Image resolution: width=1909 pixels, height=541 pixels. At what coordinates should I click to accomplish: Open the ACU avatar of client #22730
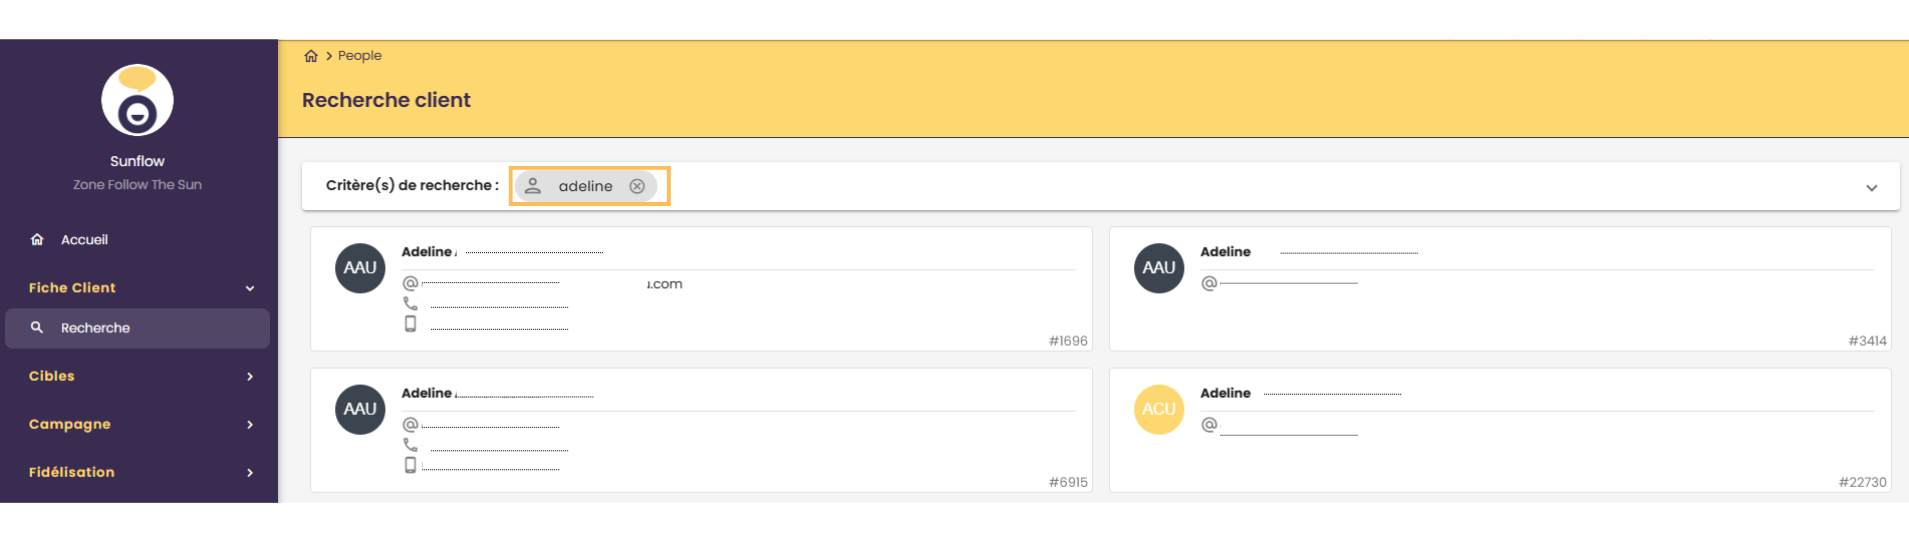coord(1159,409)
